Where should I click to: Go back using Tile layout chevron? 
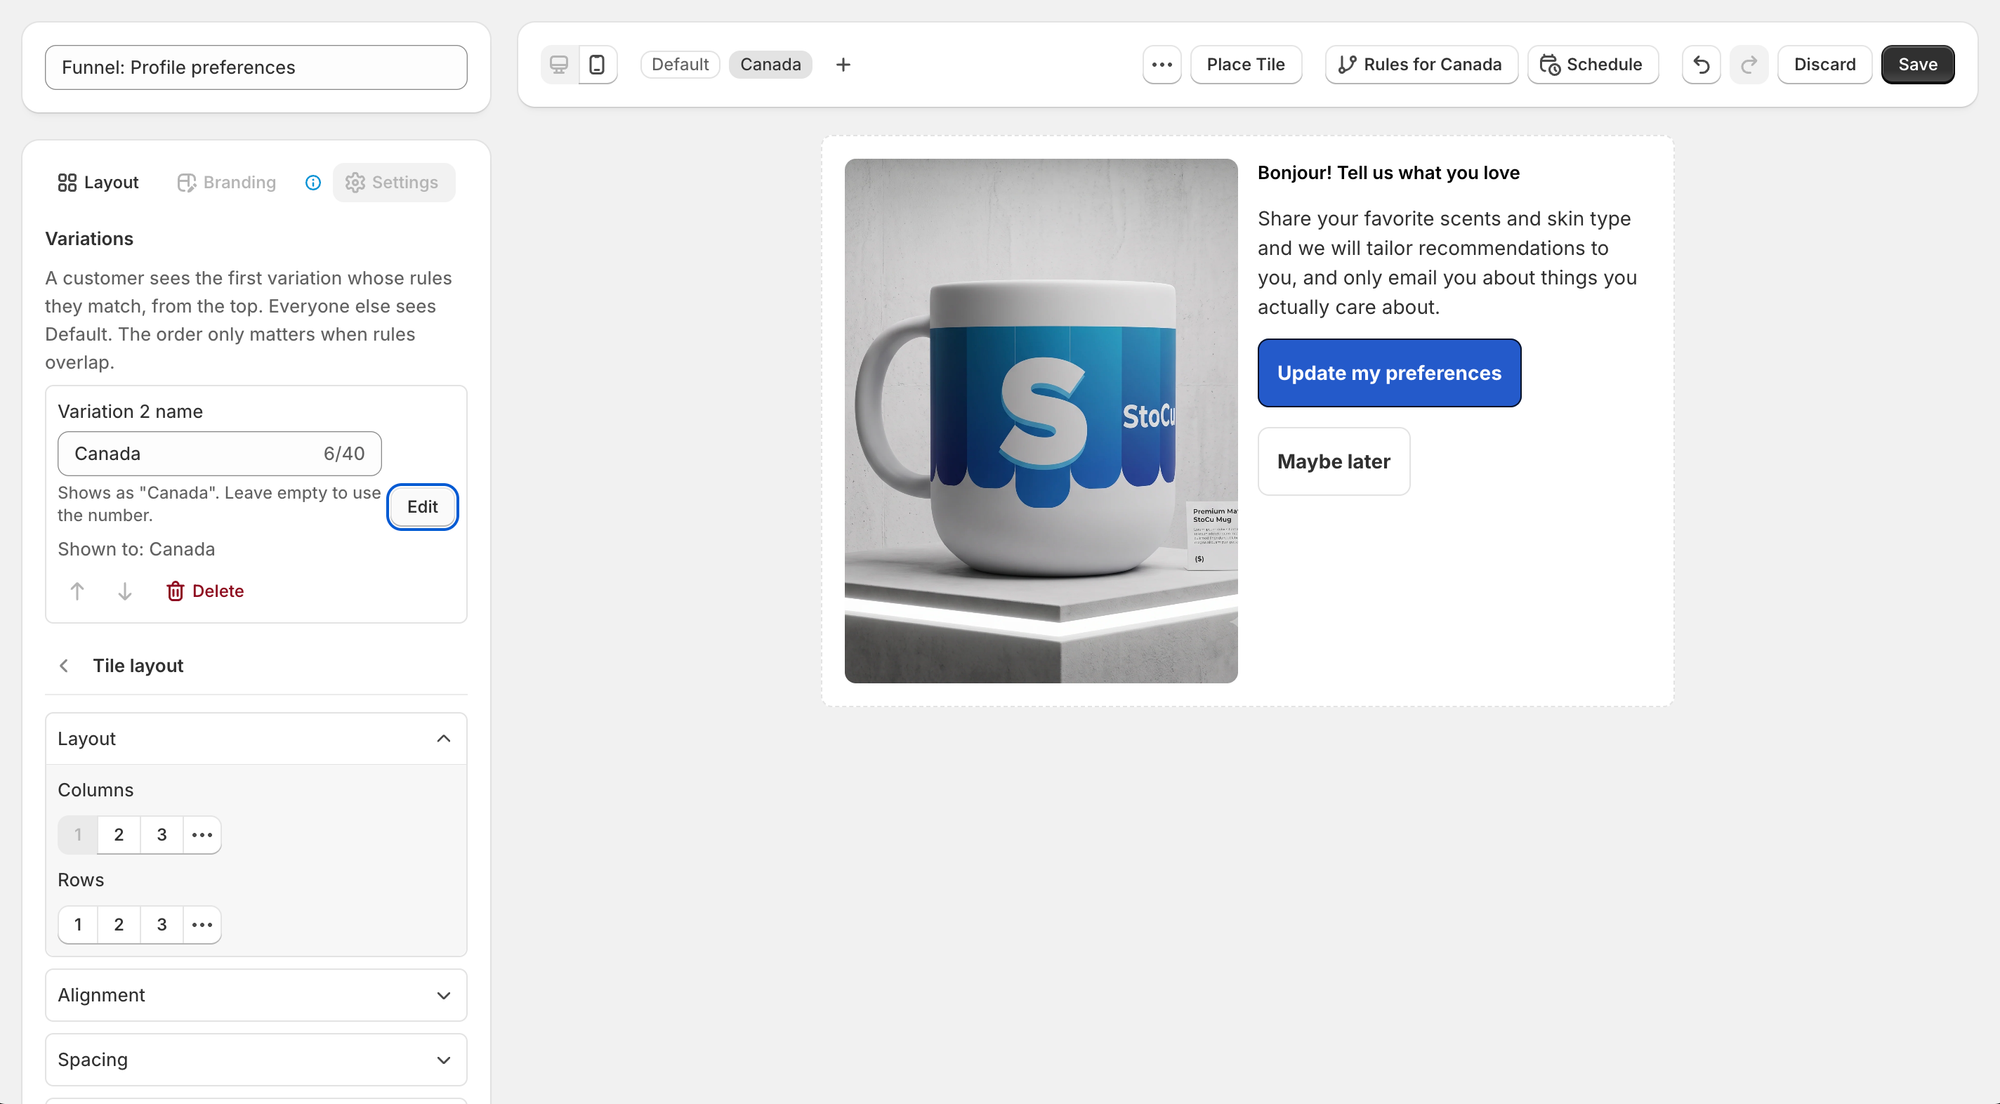(64, 666)
